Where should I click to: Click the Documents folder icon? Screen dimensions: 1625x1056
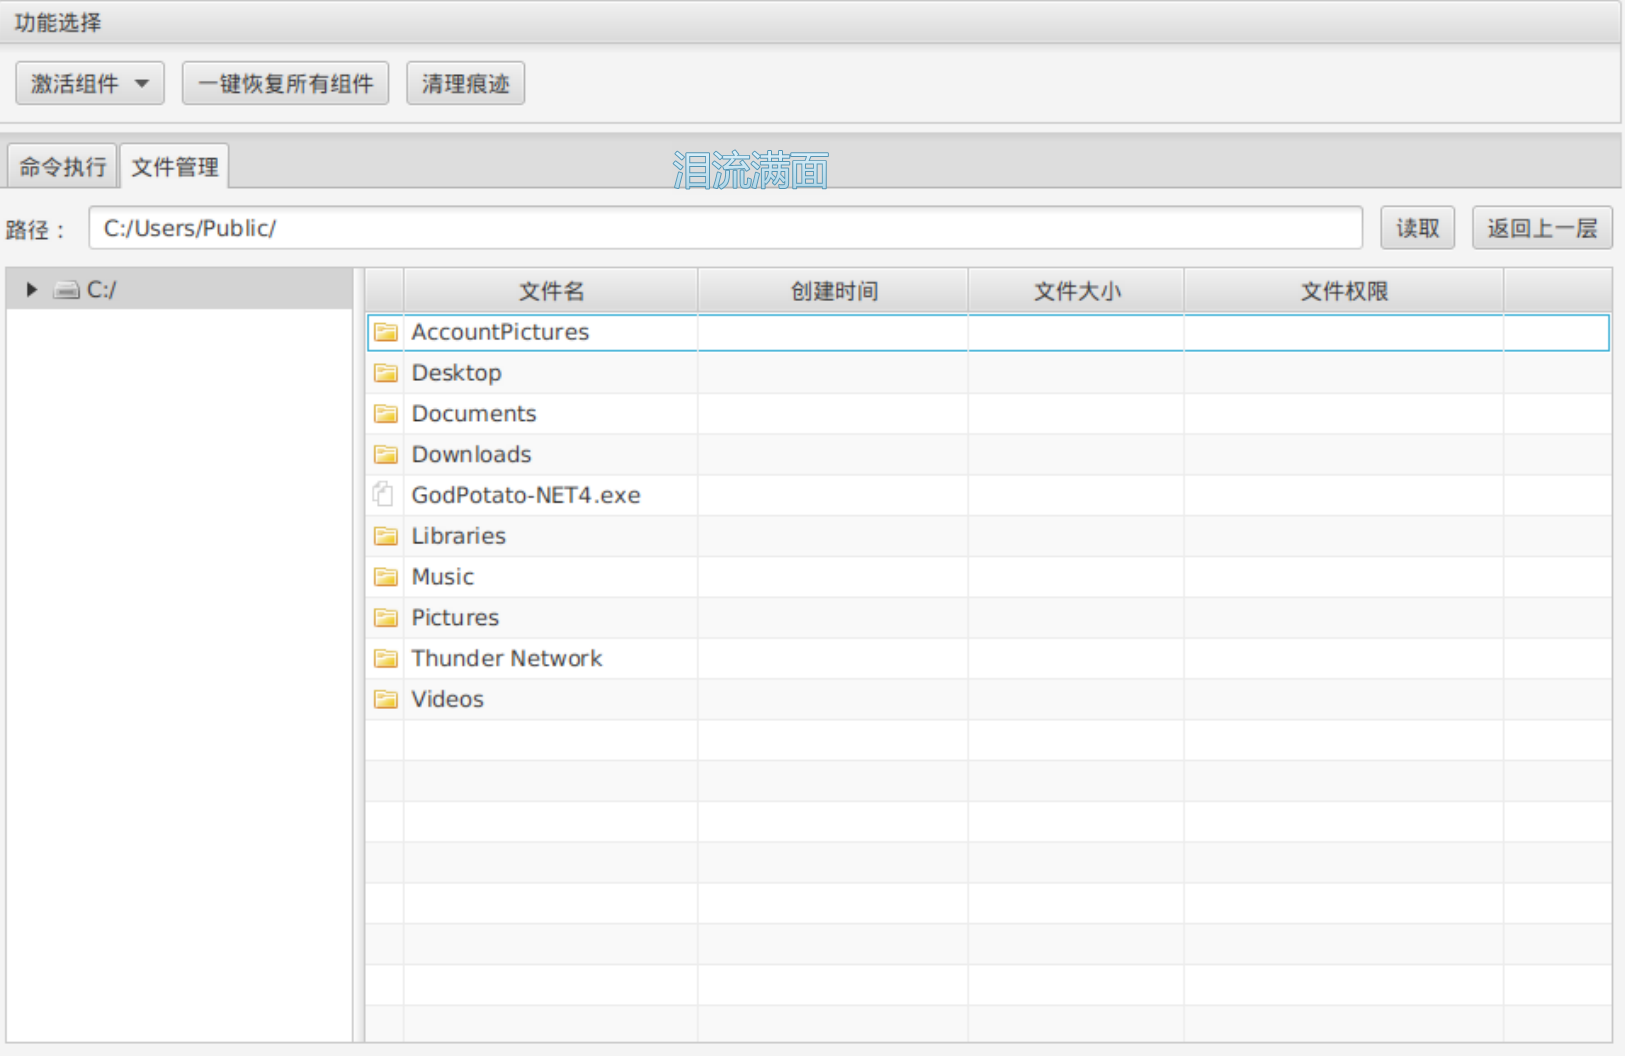(x=385, y=414)
